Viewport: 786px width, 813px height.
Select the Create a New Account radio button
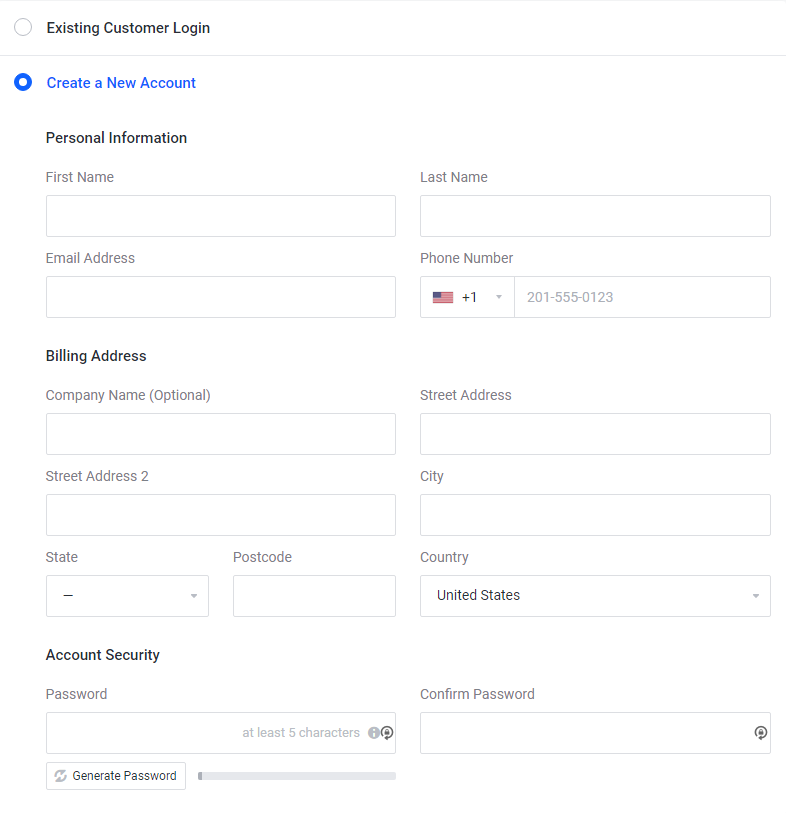click(x=23, y=83)
